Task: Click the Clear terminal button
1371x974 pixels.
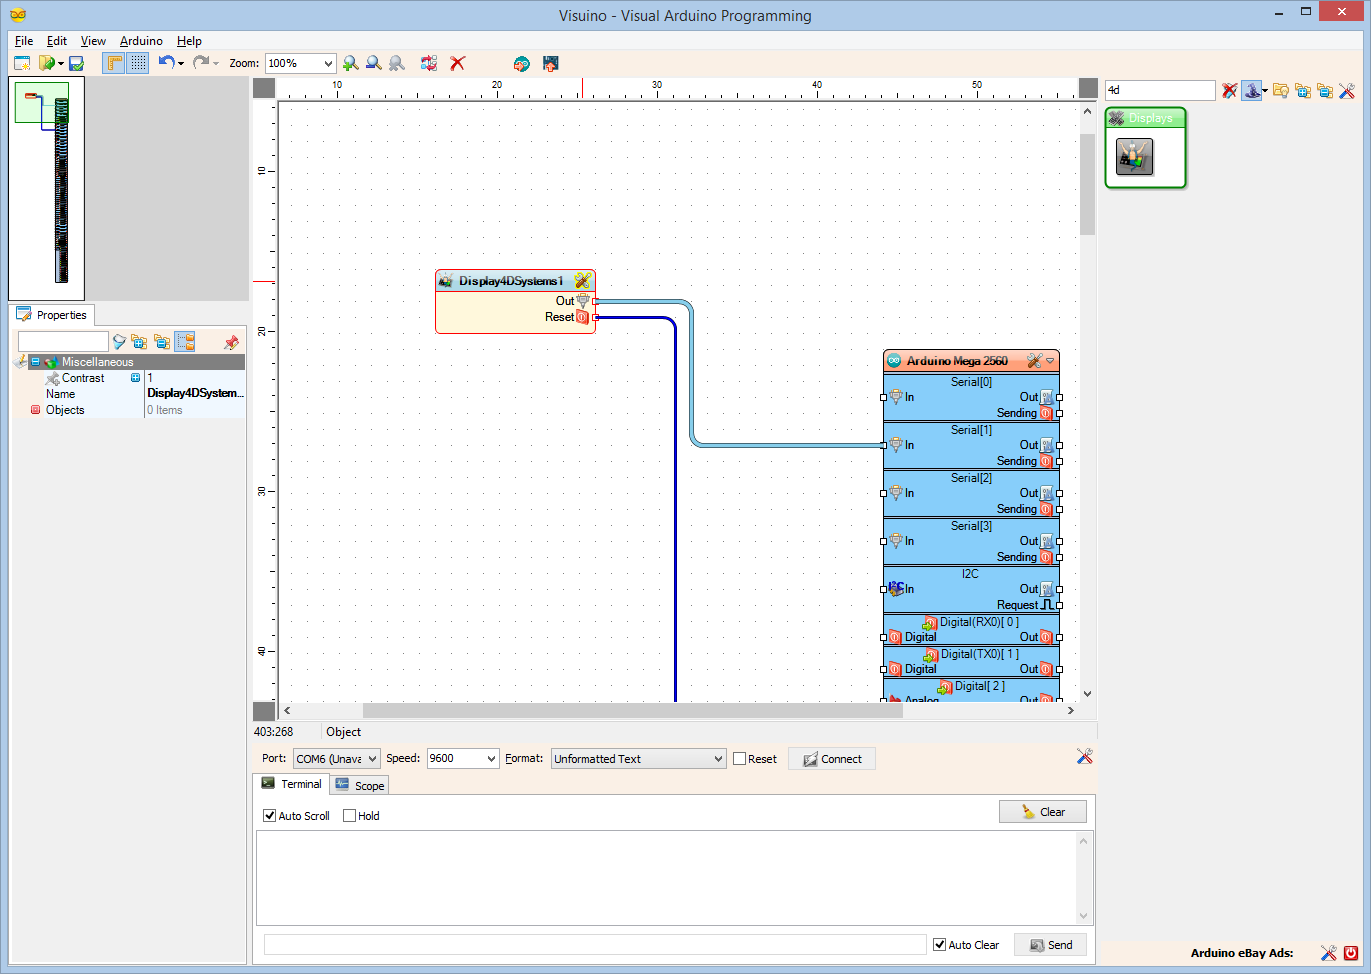Action: [1042, 811]
